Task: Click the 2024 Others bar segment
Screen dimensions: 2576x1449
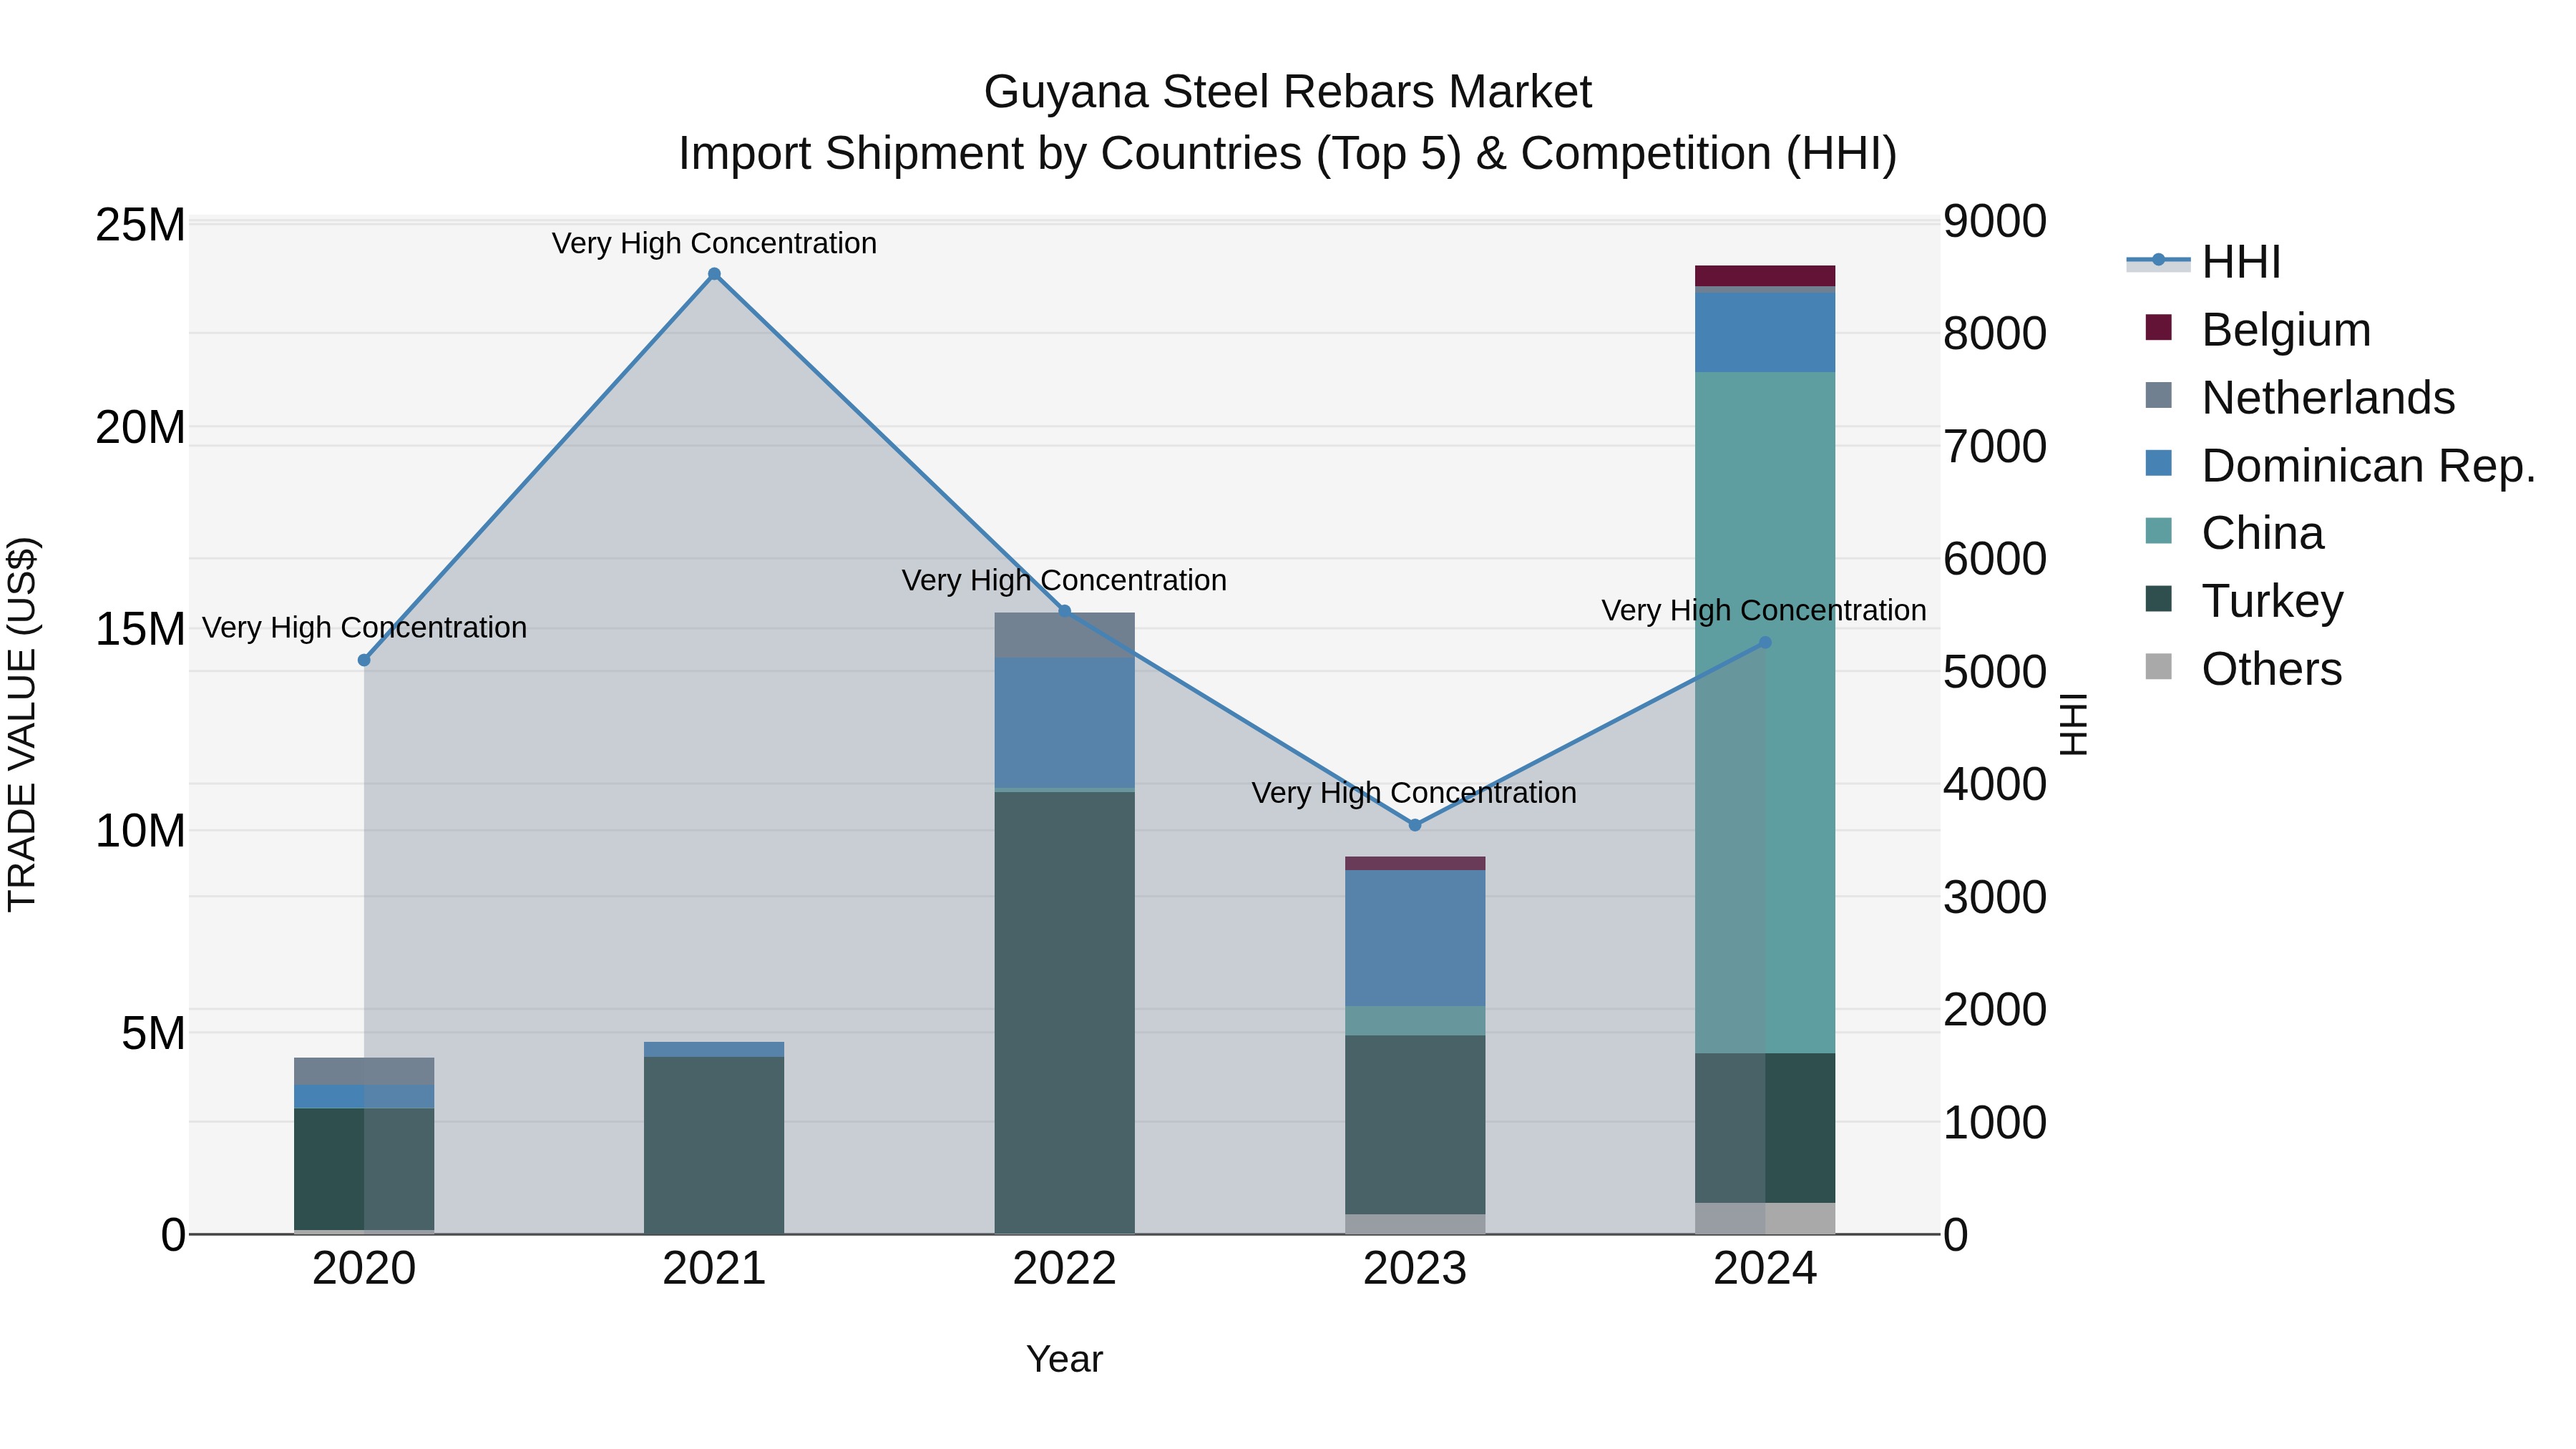Action: click(x=1765, y=1218)
